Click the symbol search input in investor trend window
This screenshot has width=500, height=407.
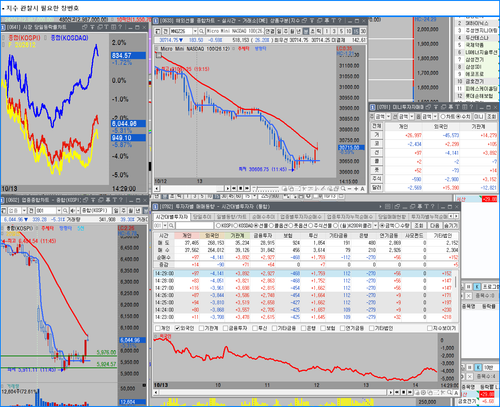click(x=194, y=226)
